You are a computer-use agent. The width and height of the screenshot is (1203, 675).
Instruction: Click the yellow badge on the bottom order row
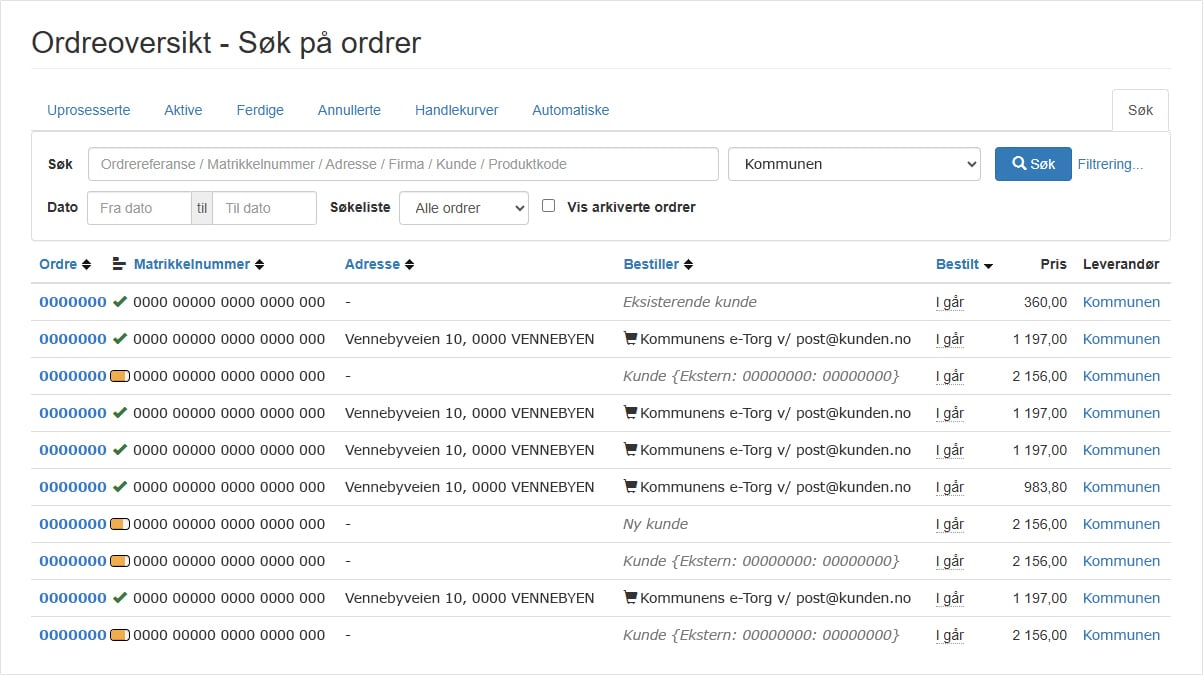point(122,634)
